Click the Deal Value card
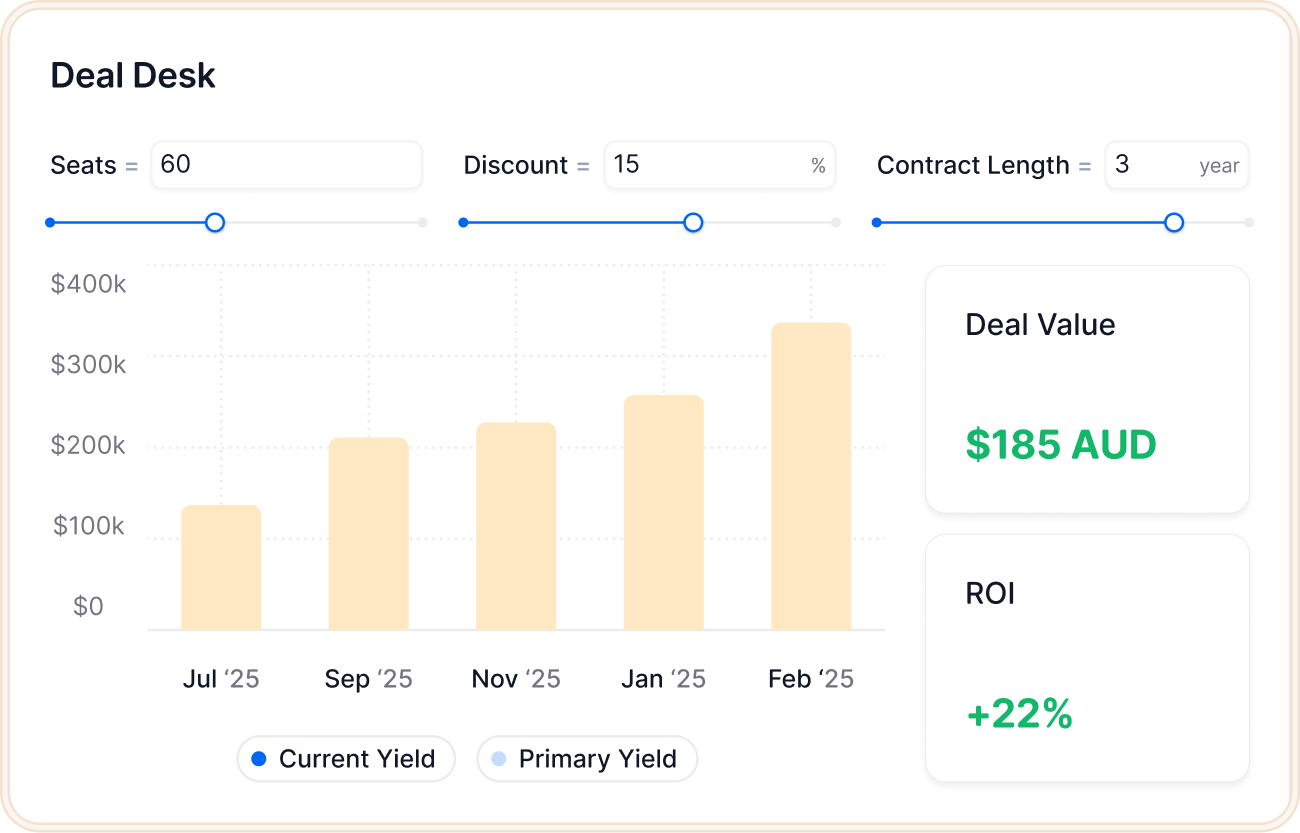Viewport: 1300px width, 833px height. 1087,390
